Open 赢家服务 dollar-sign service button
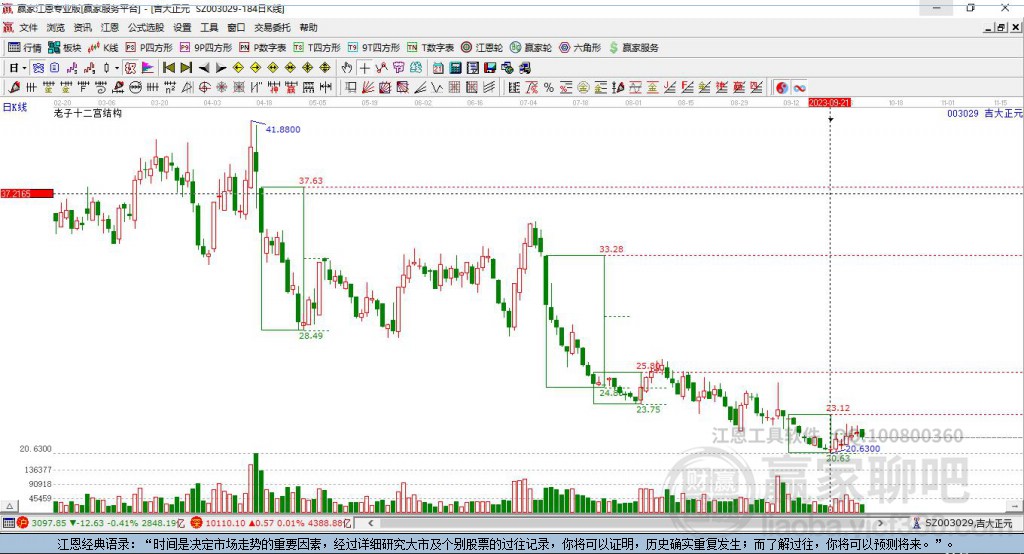Image resolution: width=1024 pixels, height=554 pixels. [633, 48]
